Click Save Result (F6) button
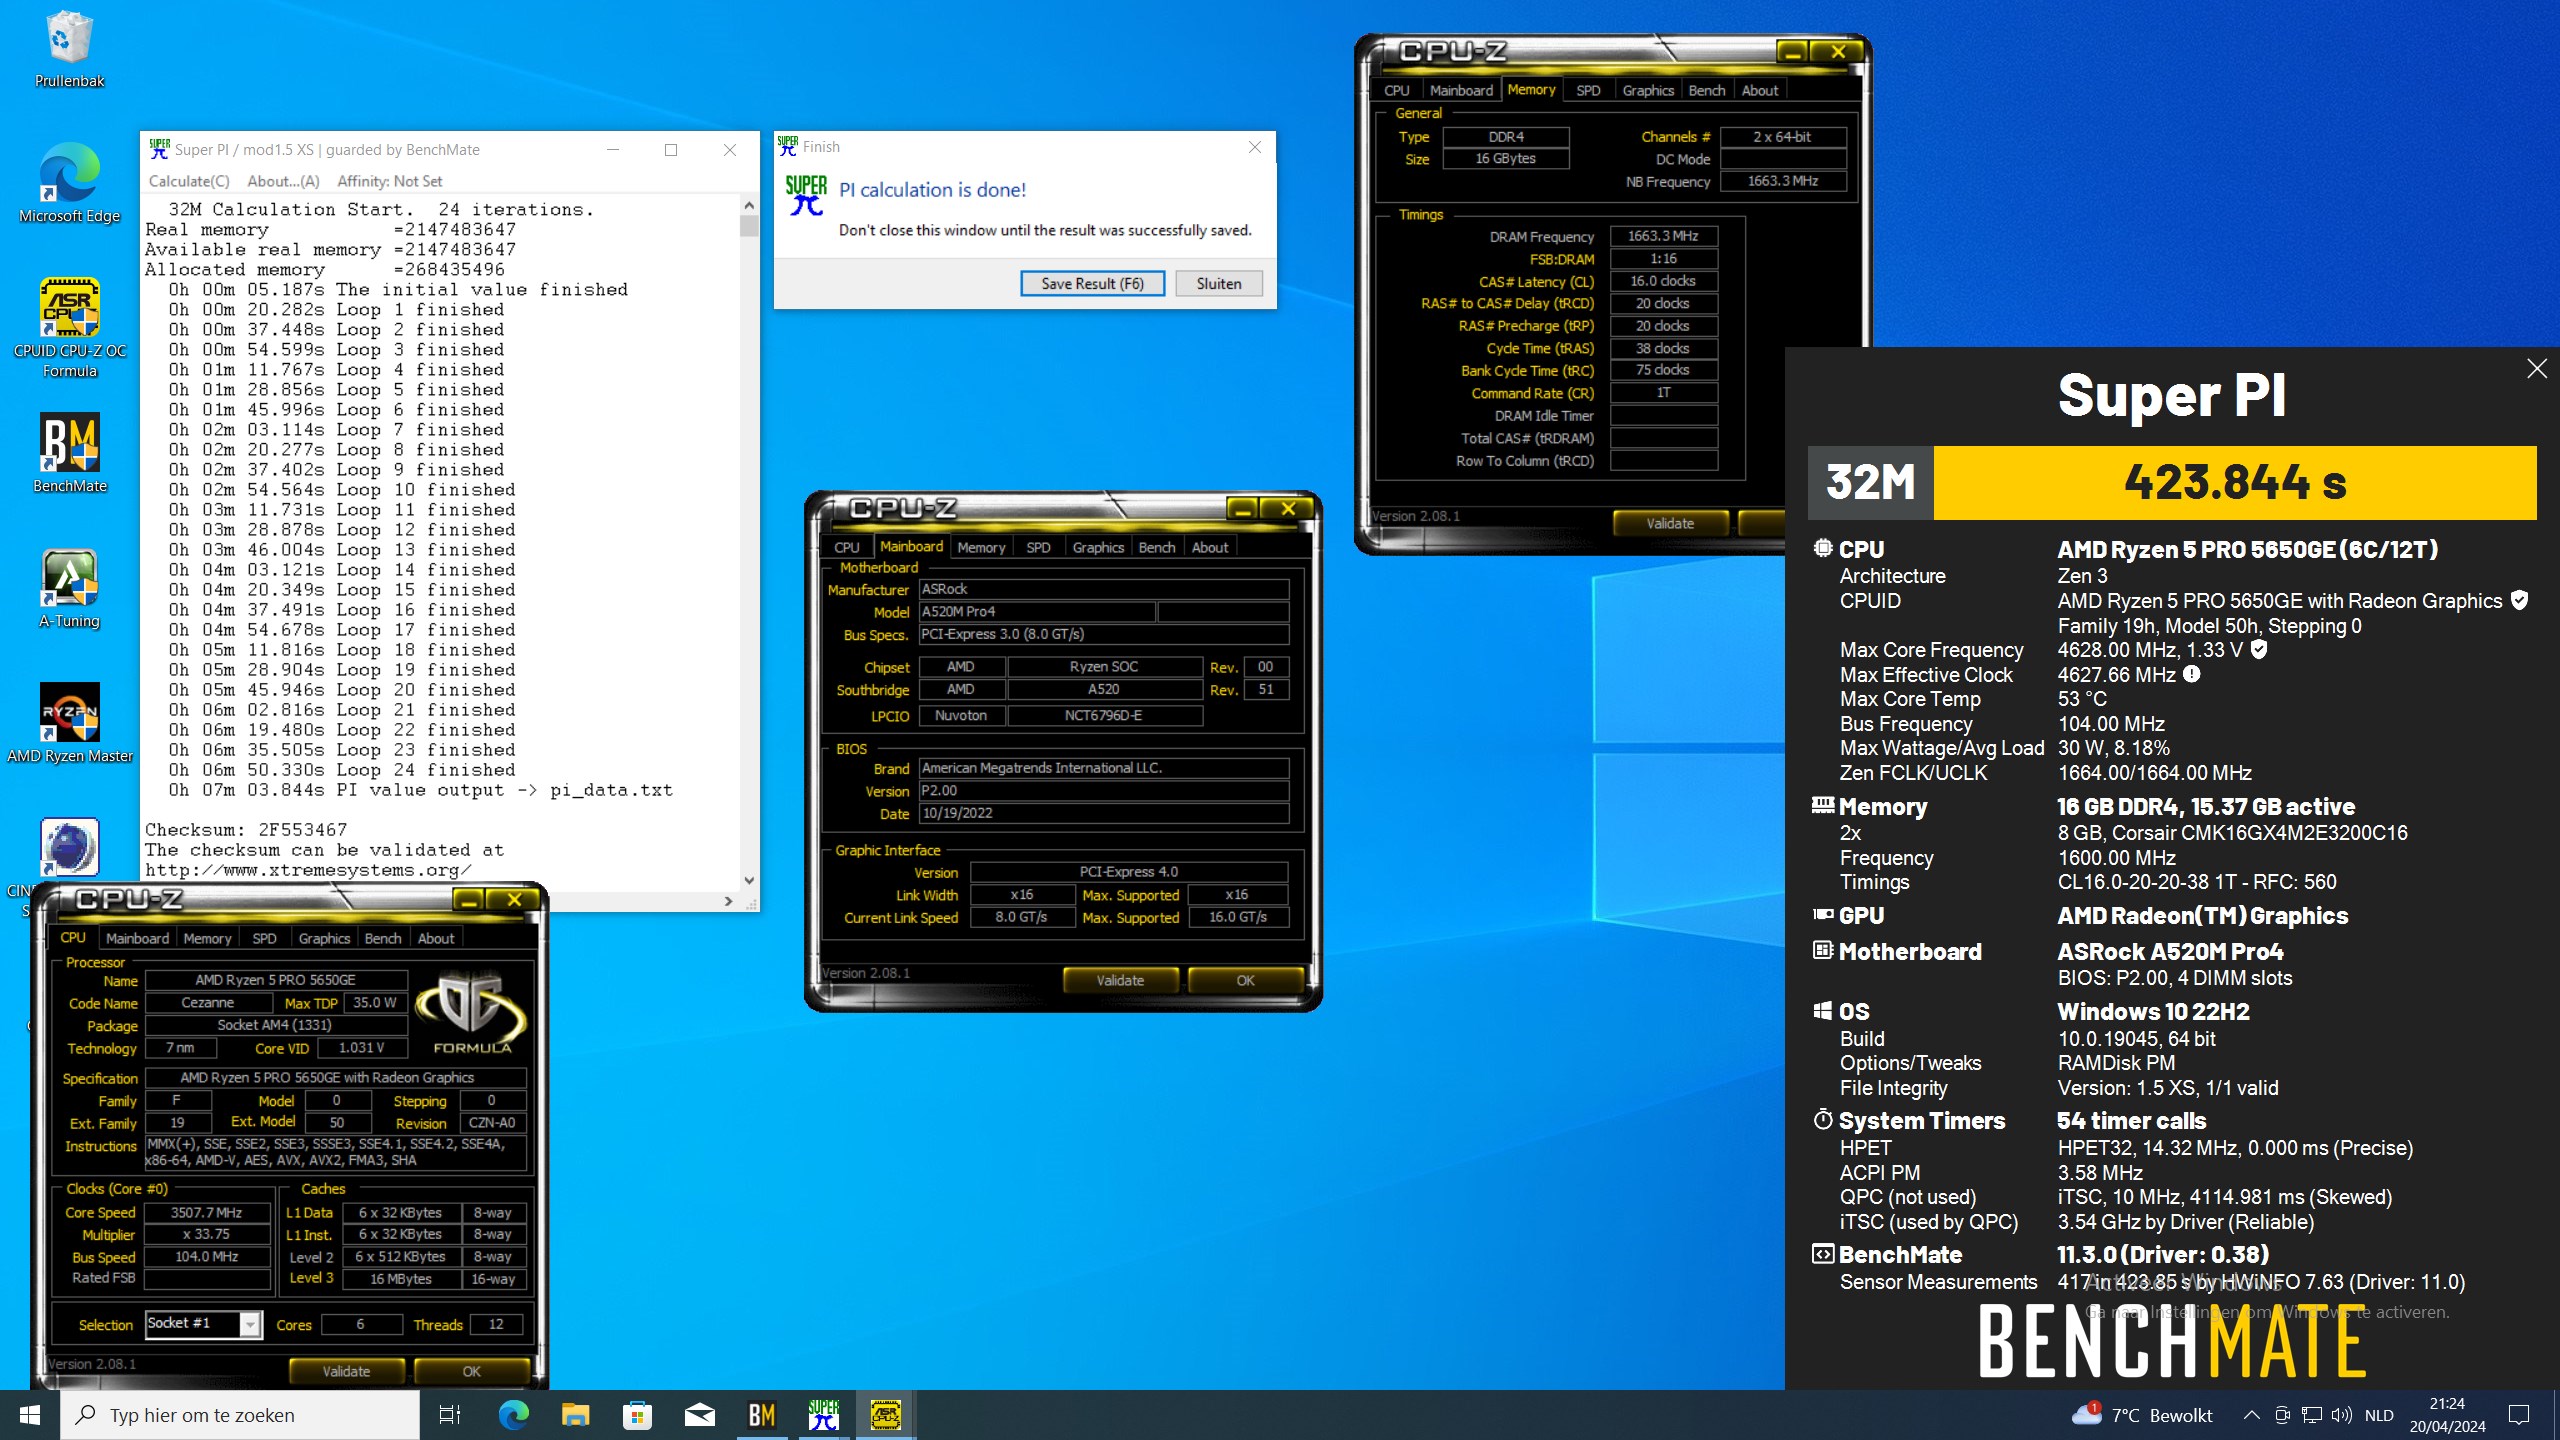2560x1440 pixels. (x=1092, y=283)
